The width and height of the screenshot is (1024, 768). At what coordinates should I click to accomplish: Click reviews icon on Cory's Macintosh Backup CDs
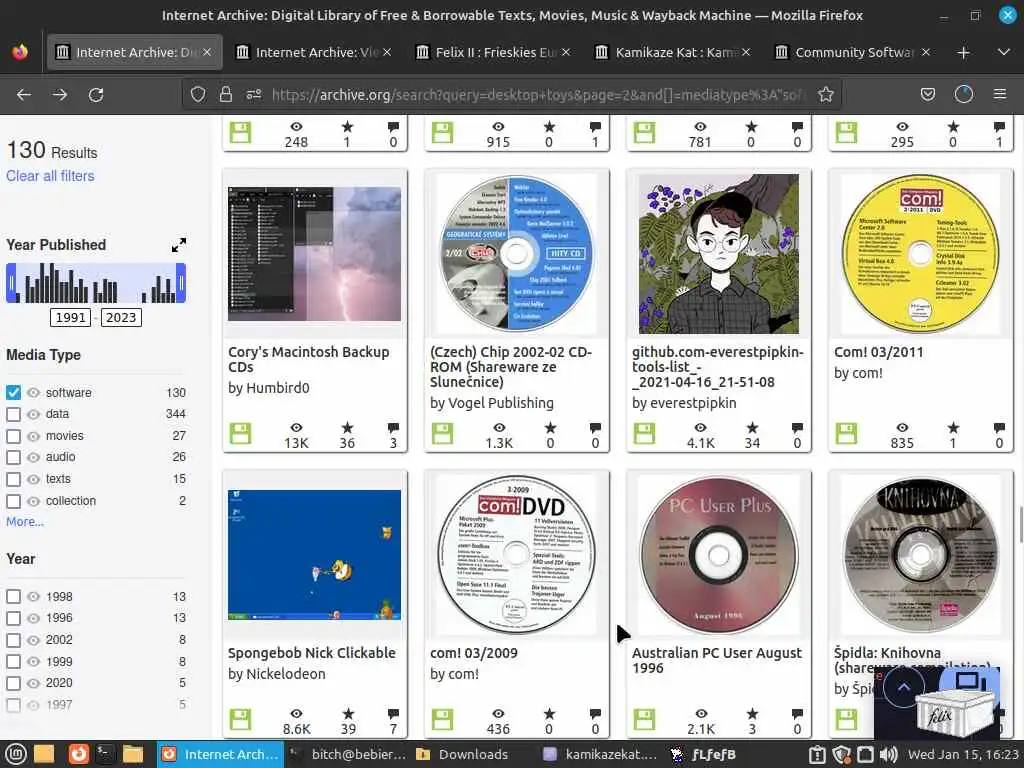coord(393,428)
